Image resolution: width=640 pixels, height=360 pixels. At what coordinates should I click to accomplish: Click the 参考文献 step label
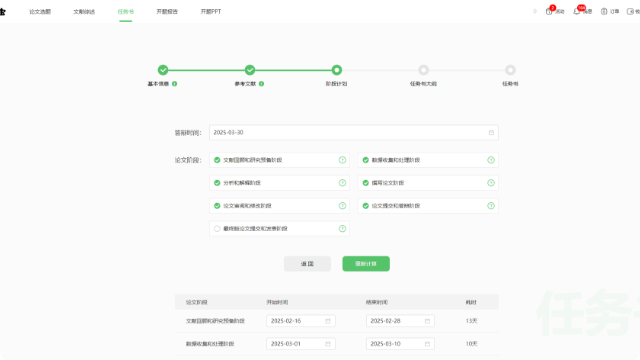pos(245,84)
